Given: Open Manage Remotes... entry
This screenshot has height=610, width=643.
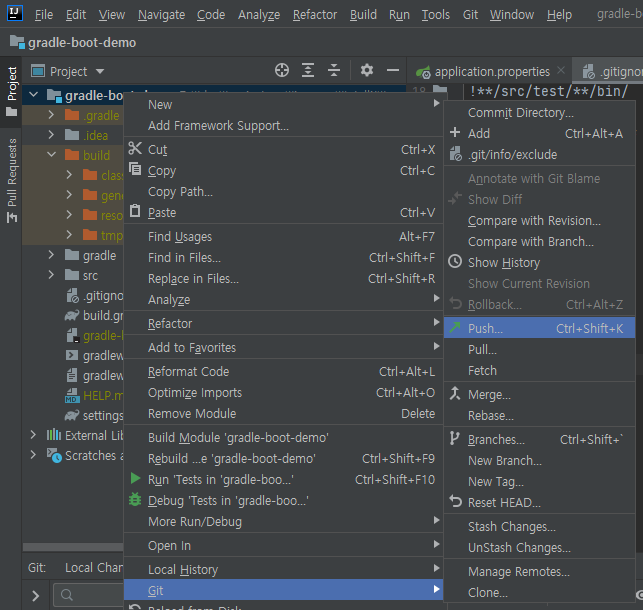Looking at the screenshot, I should coord(539,571).
